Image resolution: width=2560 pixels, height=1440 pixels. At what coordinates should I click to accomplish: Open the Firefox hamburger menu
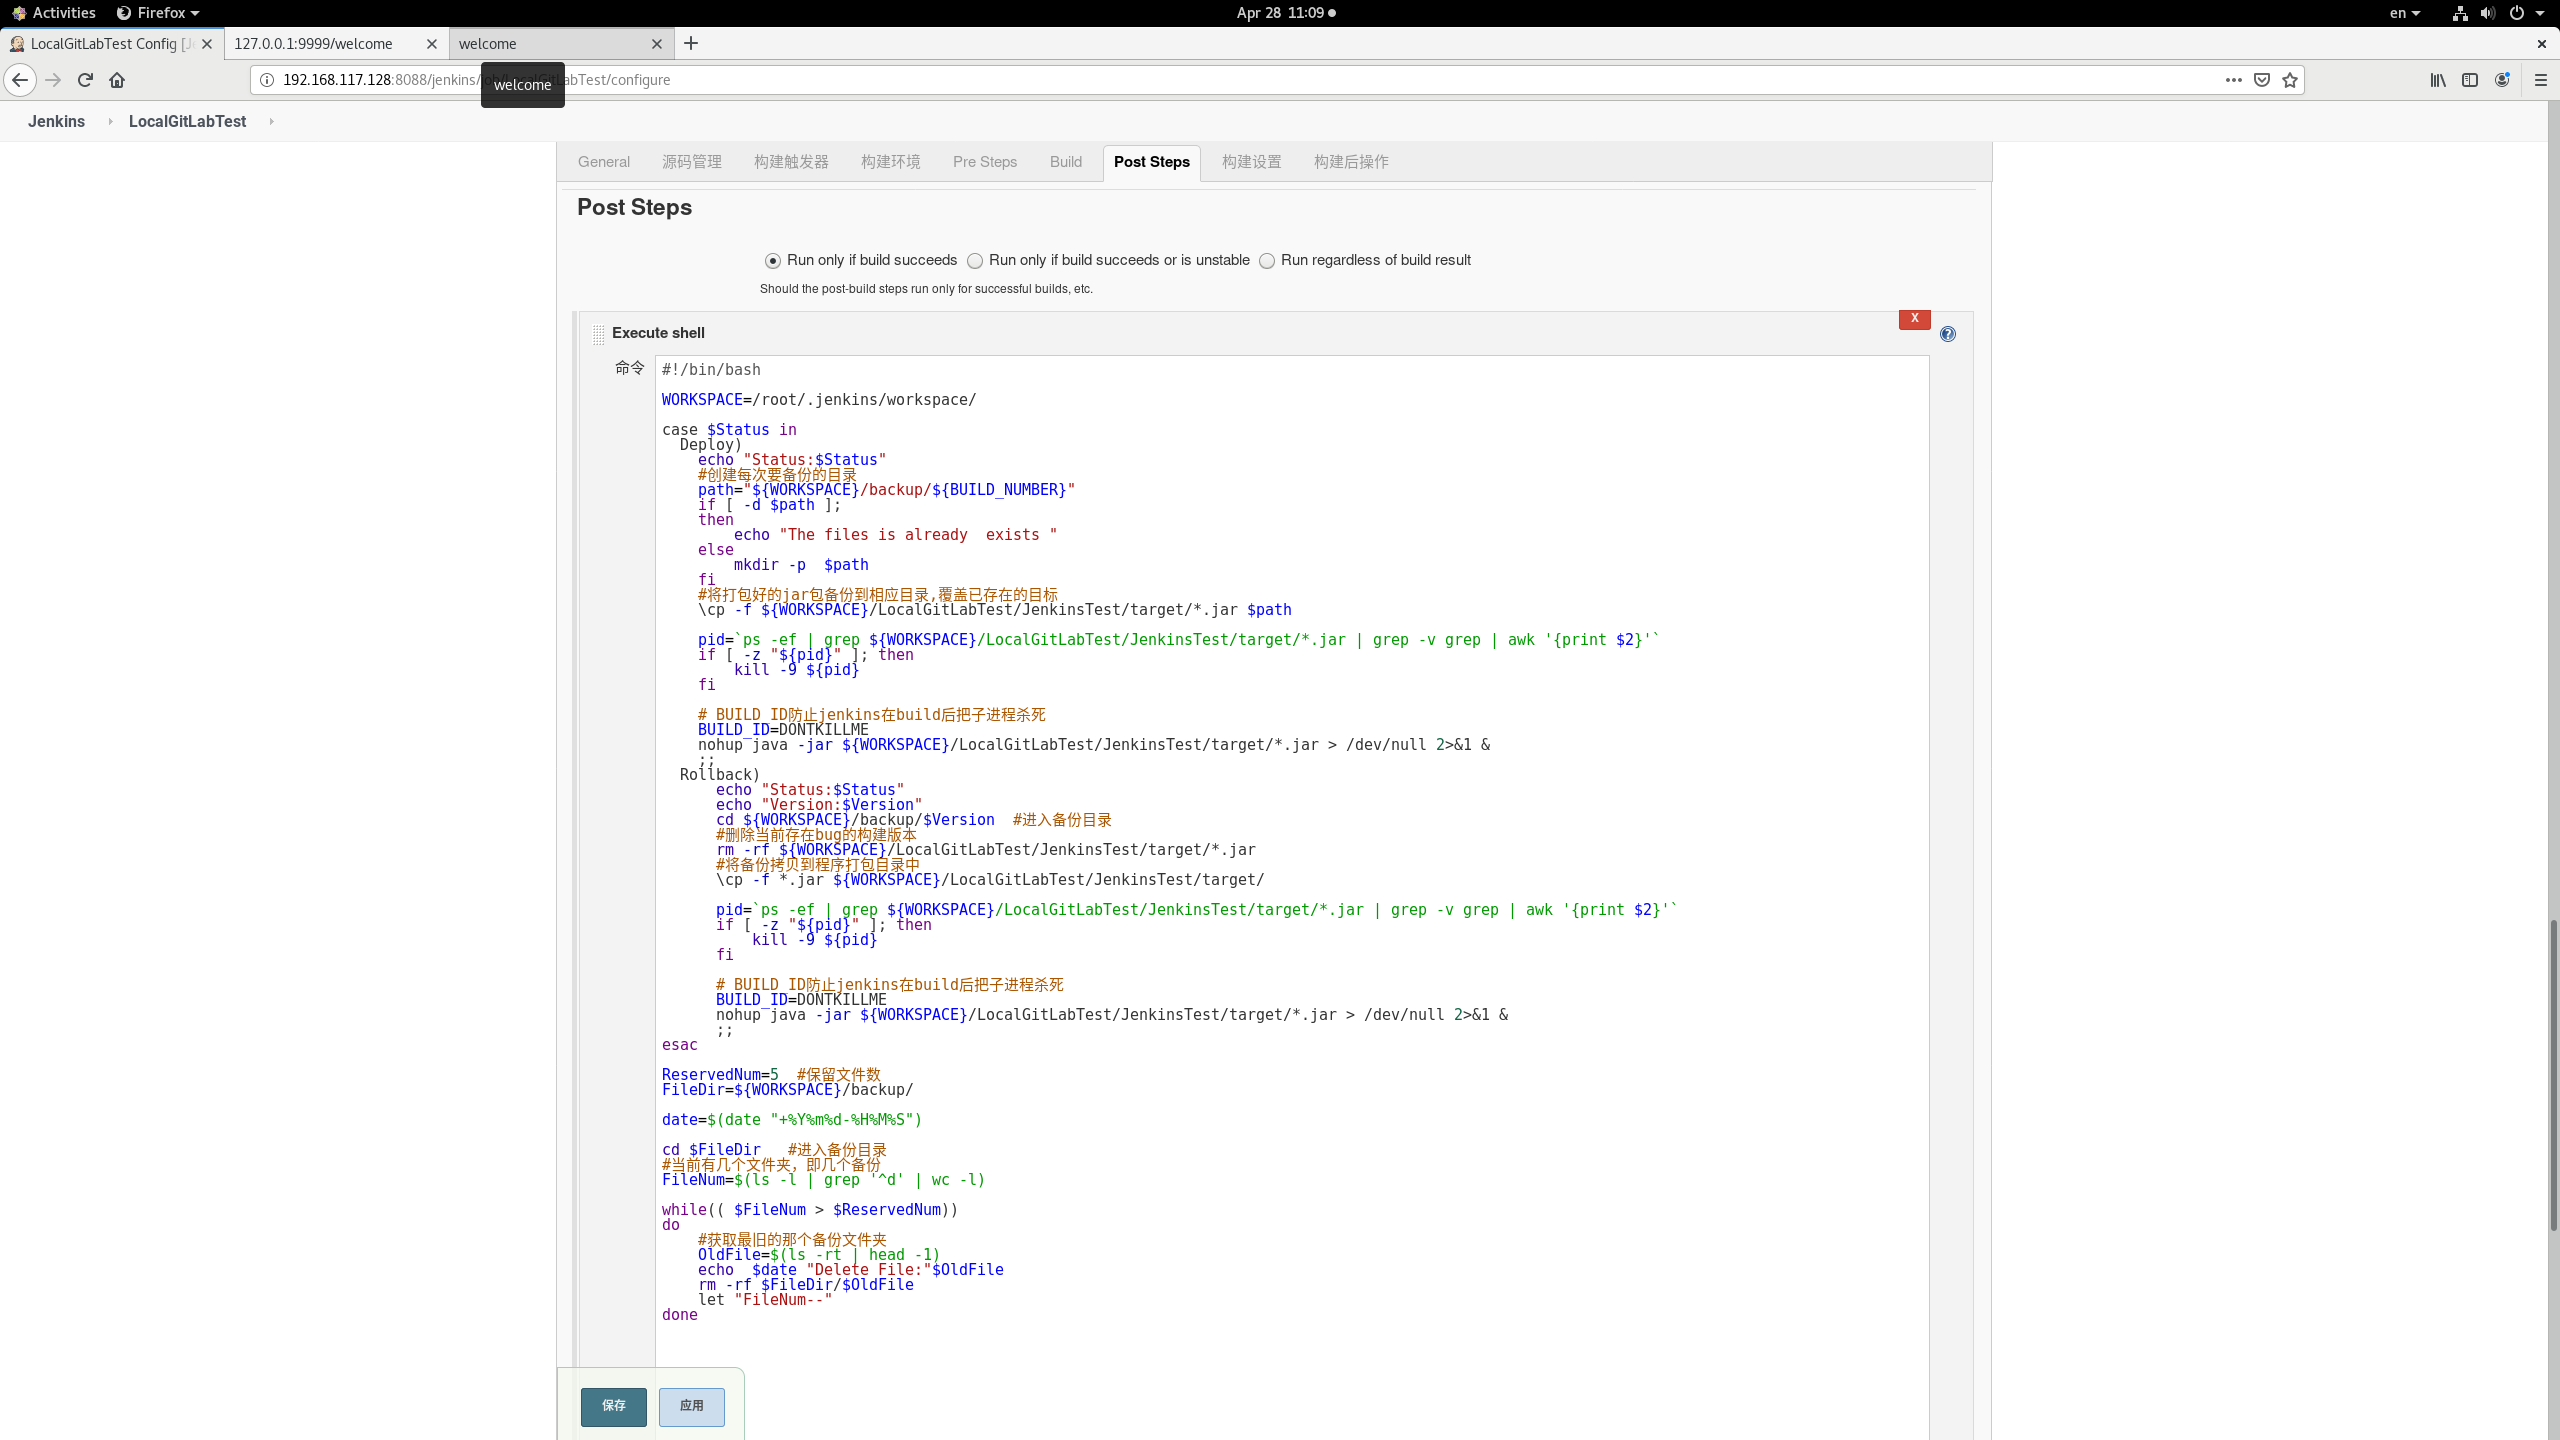tap(2541, 80)
